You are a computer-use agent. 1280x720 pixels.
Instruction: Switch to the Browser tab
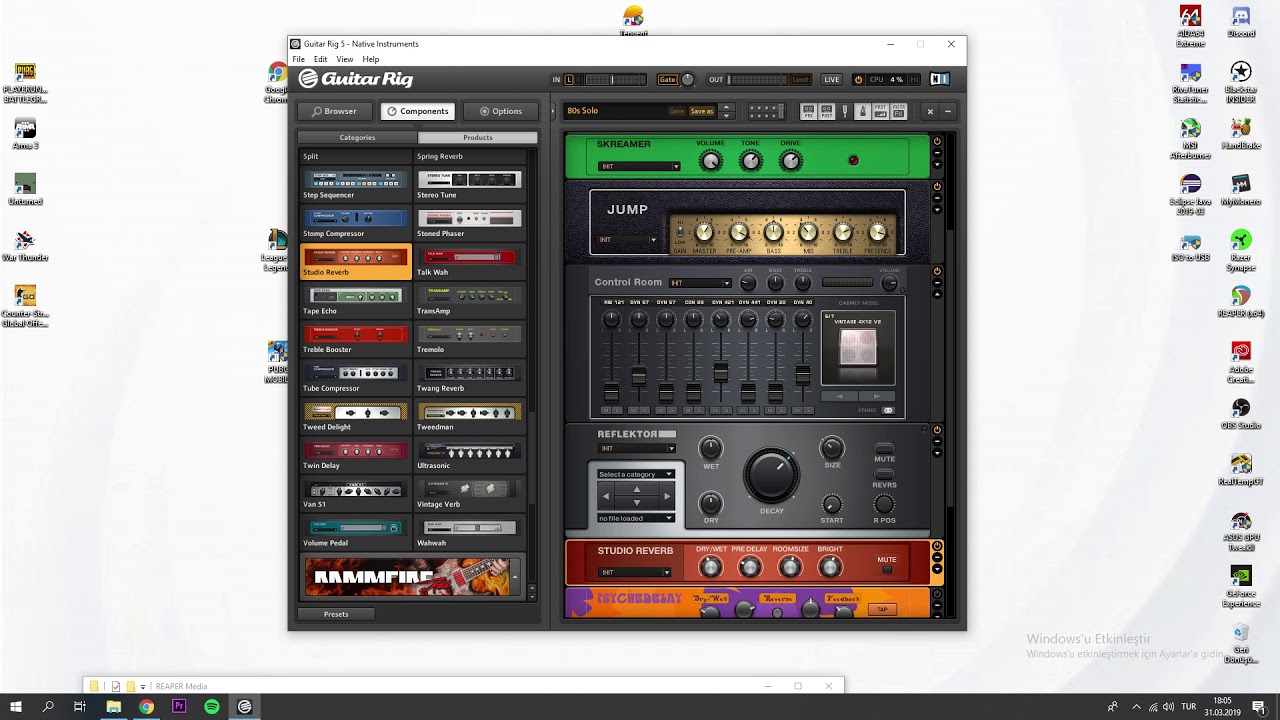pos(334,111)
